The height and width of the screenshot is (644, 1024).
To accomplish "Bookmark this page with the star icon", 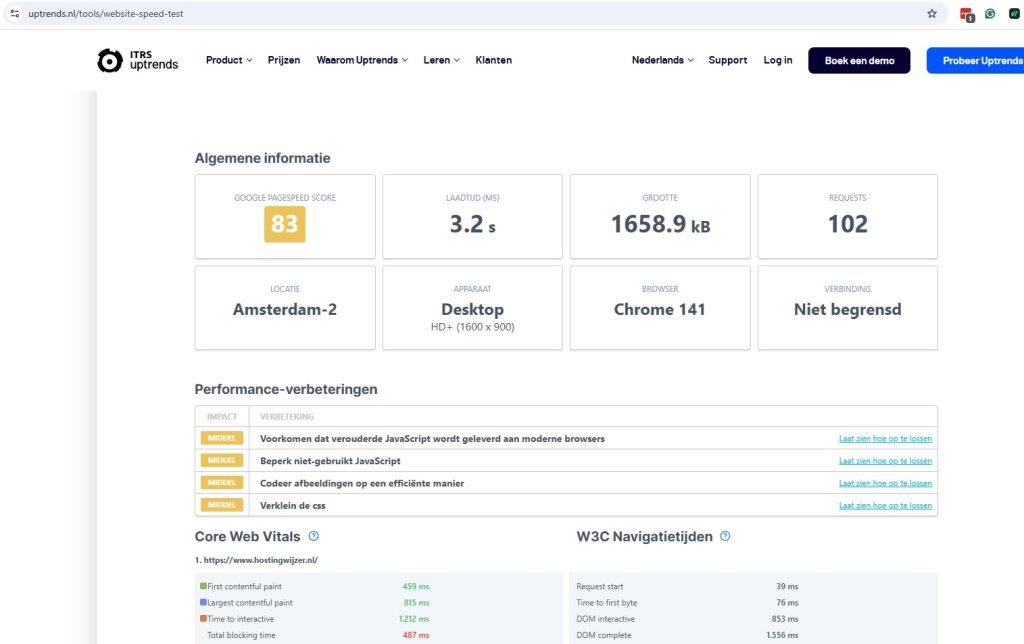I will [932, 14].
